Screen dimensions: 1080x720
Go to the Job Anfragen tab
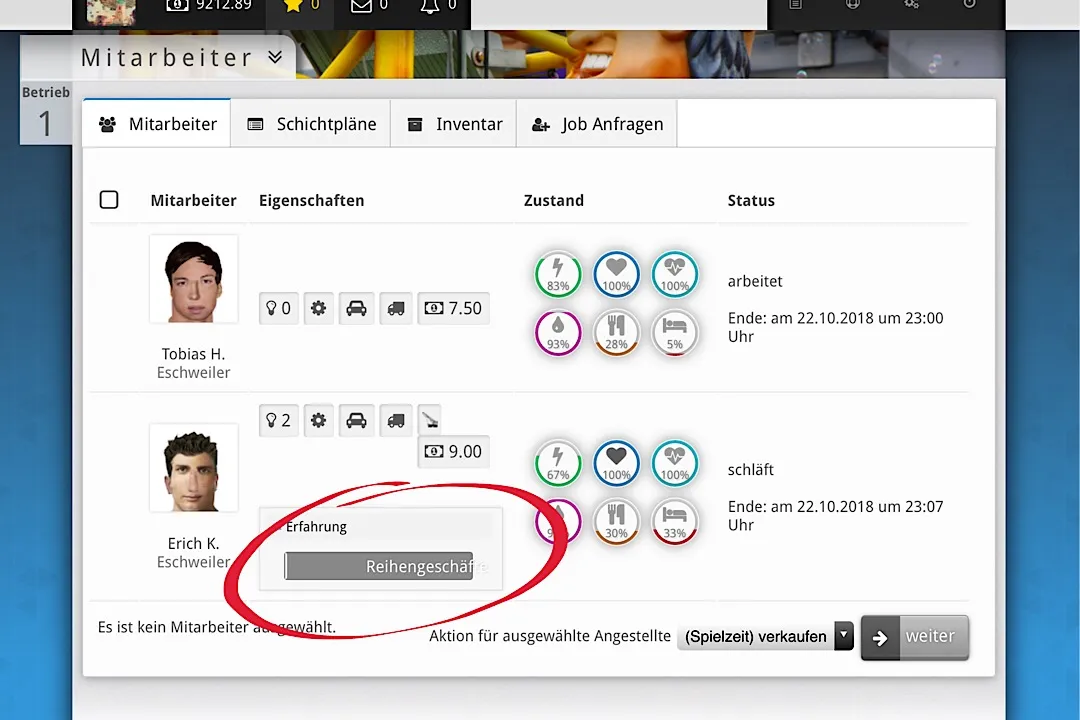(x=597, y=124)
